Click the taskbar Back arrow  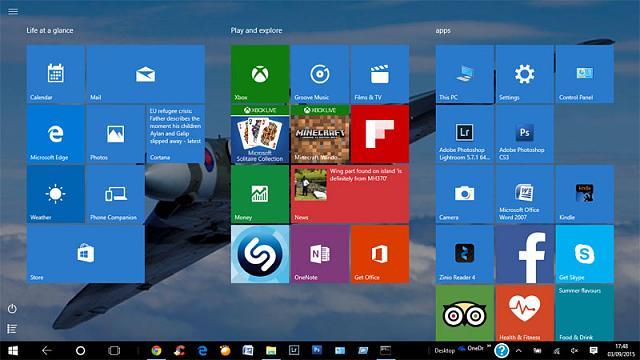pyautogui.click(x=47, y=351)
